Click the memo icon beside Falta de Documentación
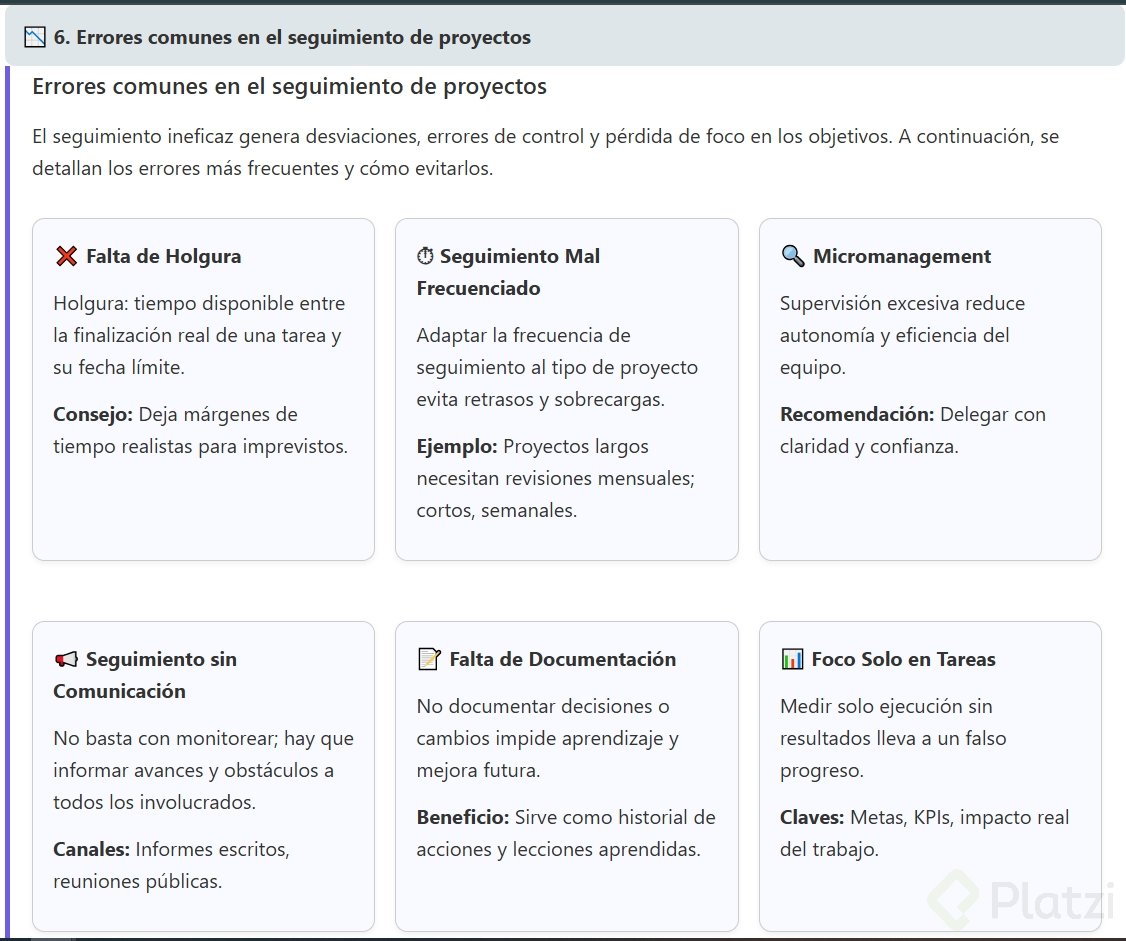The image size is (1126, 941). tap(429, 659)
